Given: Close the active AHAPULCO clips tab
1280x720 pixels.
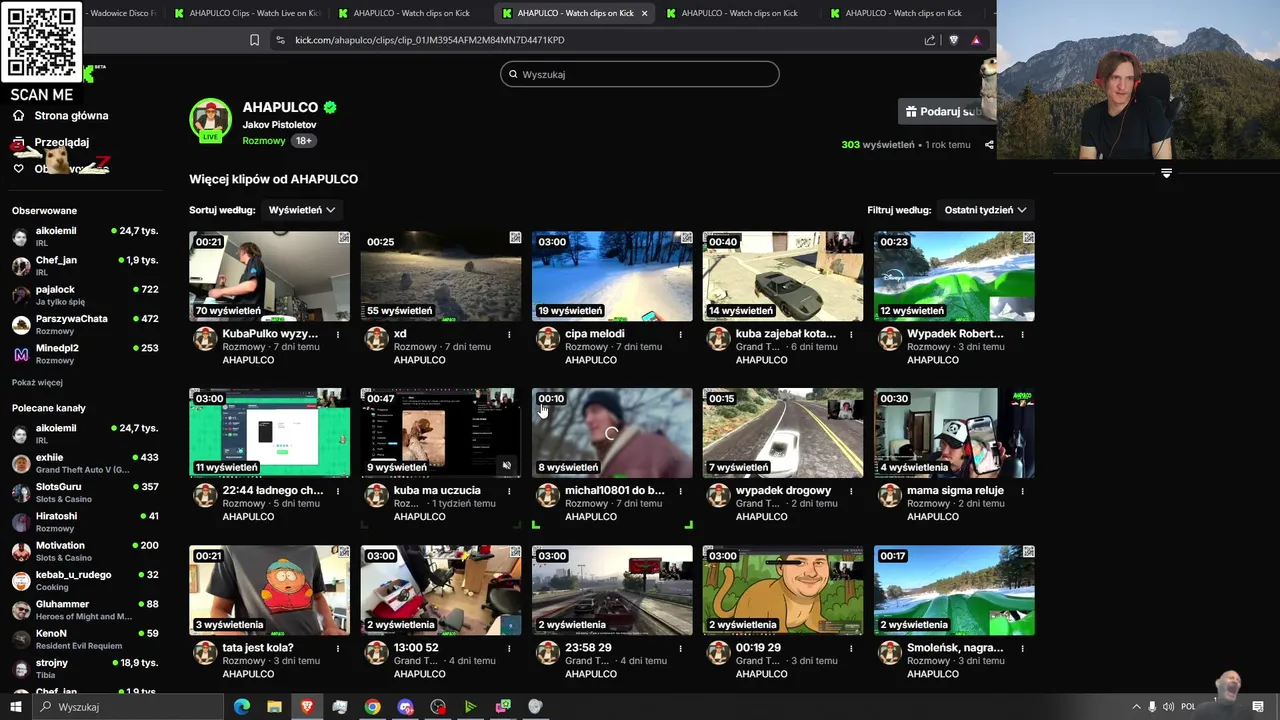Looking at the screenshot, I should pos(644,13).
